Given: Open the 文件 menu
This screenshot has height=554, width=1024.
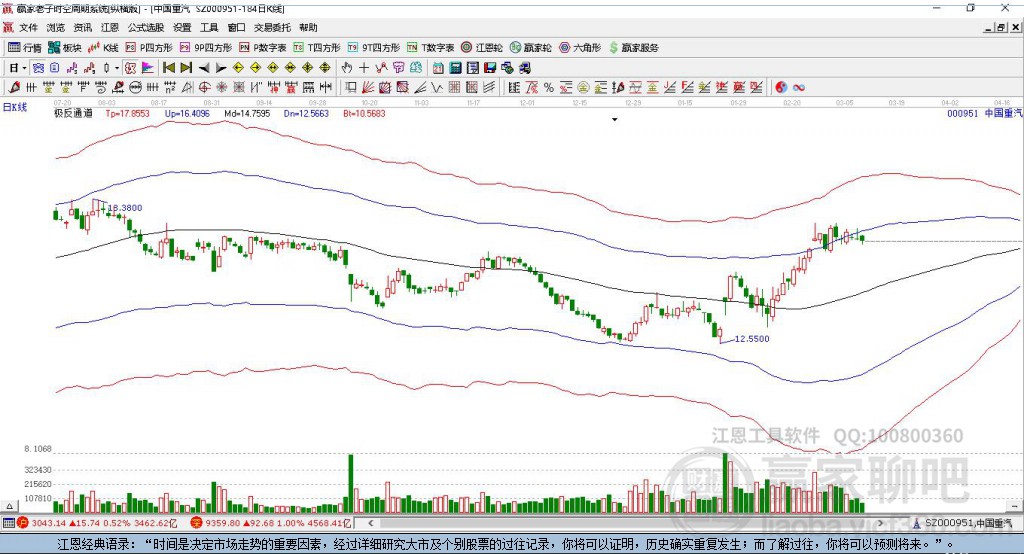Looking at the screenshot, I should [28, 27].
